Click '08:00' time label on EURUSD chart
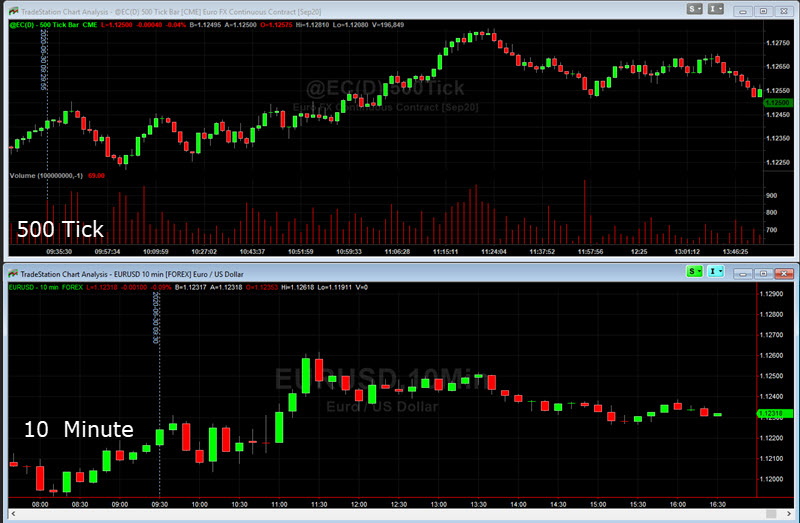 coord(40,504)
